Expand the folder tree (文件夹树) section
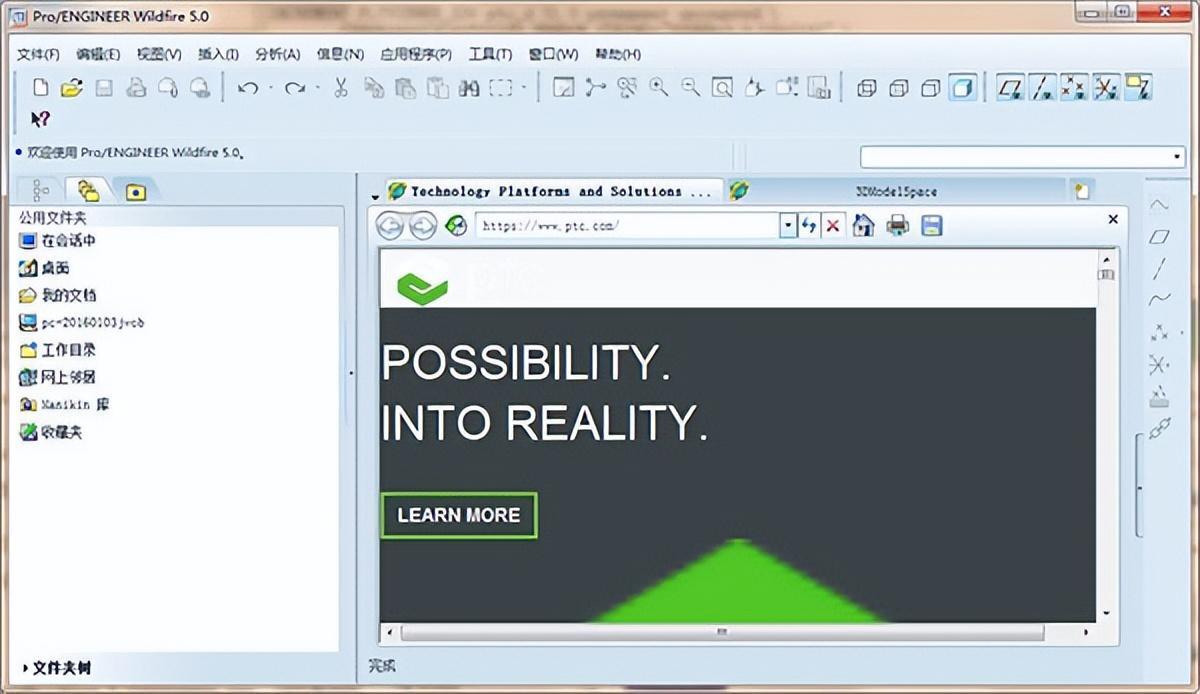 [57, 667]
